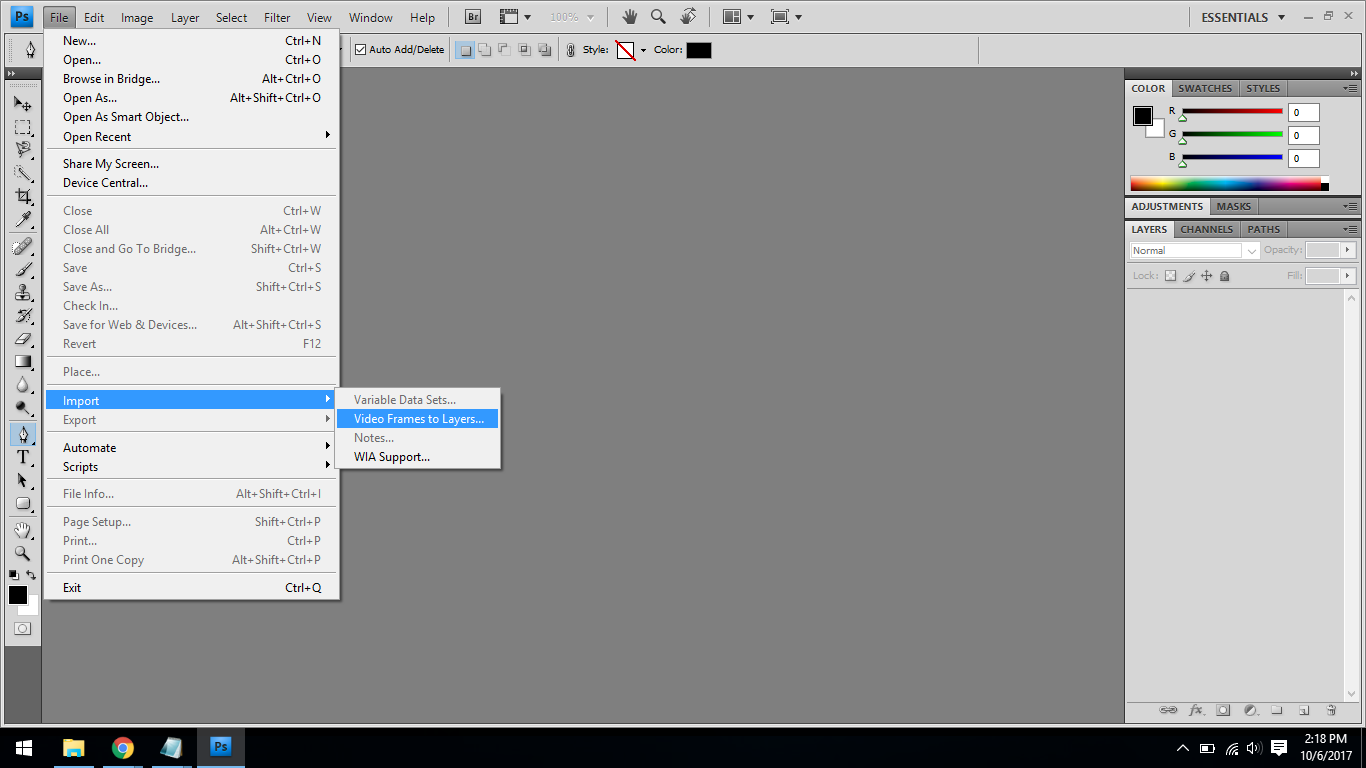The image size is (1366, 768).
Task: Click the link layers icon in the Layers panel
Action: (x=1168, y=710)
